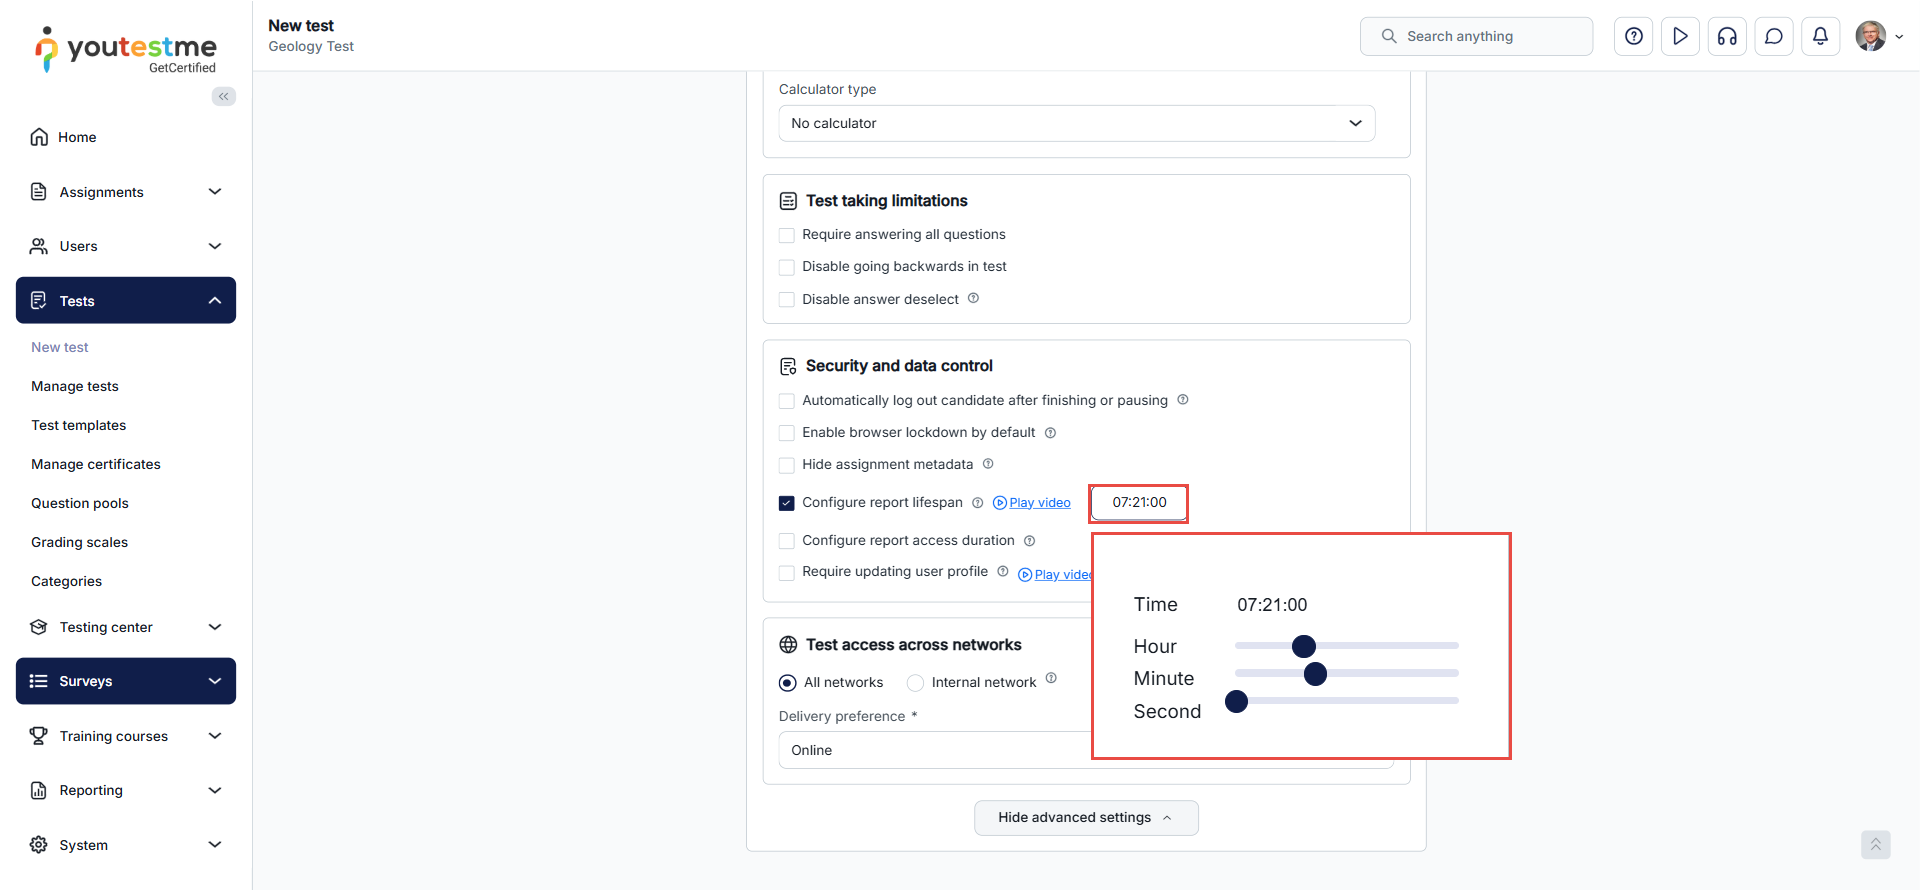Go to Question pools menu item
Screen dimensions: 1920x890
click(x=80, y=503)
